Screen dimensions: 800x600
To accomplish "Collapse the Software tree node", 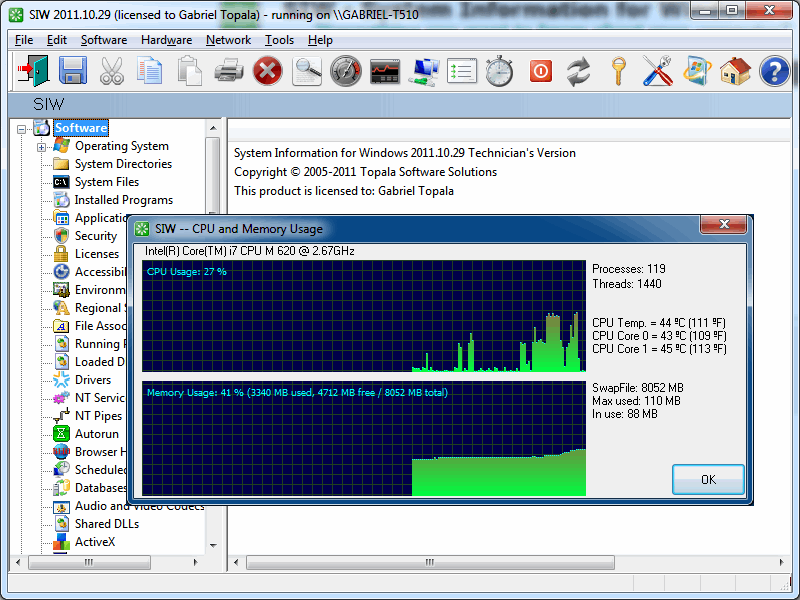I will (x=22, y=128).
